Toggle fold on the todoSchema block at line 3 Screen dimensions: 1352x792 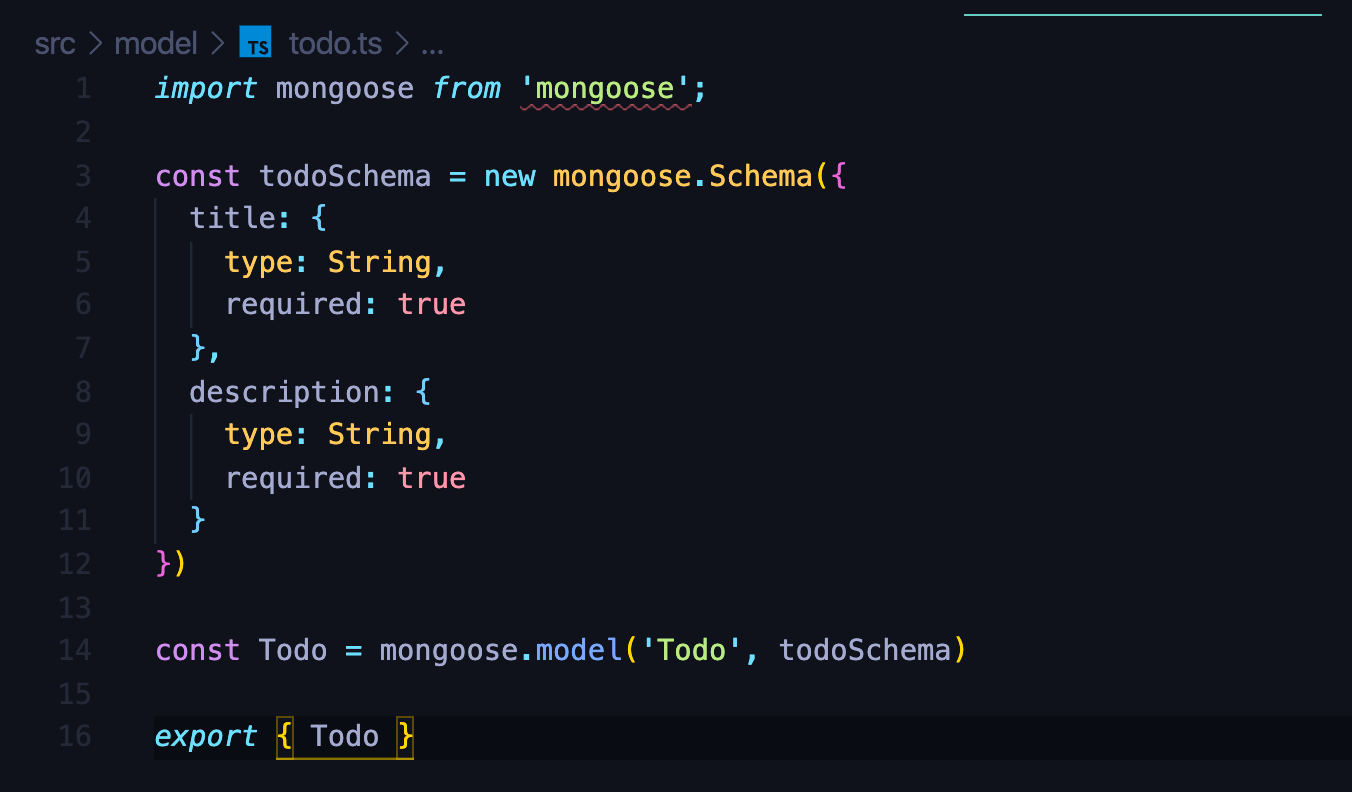point(128,175)
